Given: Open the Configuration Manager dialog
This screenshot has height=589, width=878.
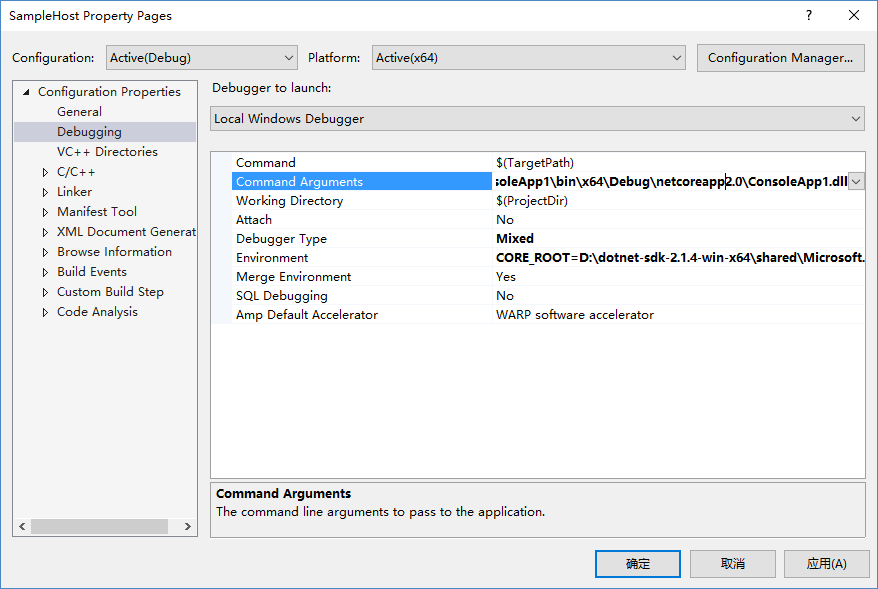Looking at the screenshot, I should [x=780, y=57].
